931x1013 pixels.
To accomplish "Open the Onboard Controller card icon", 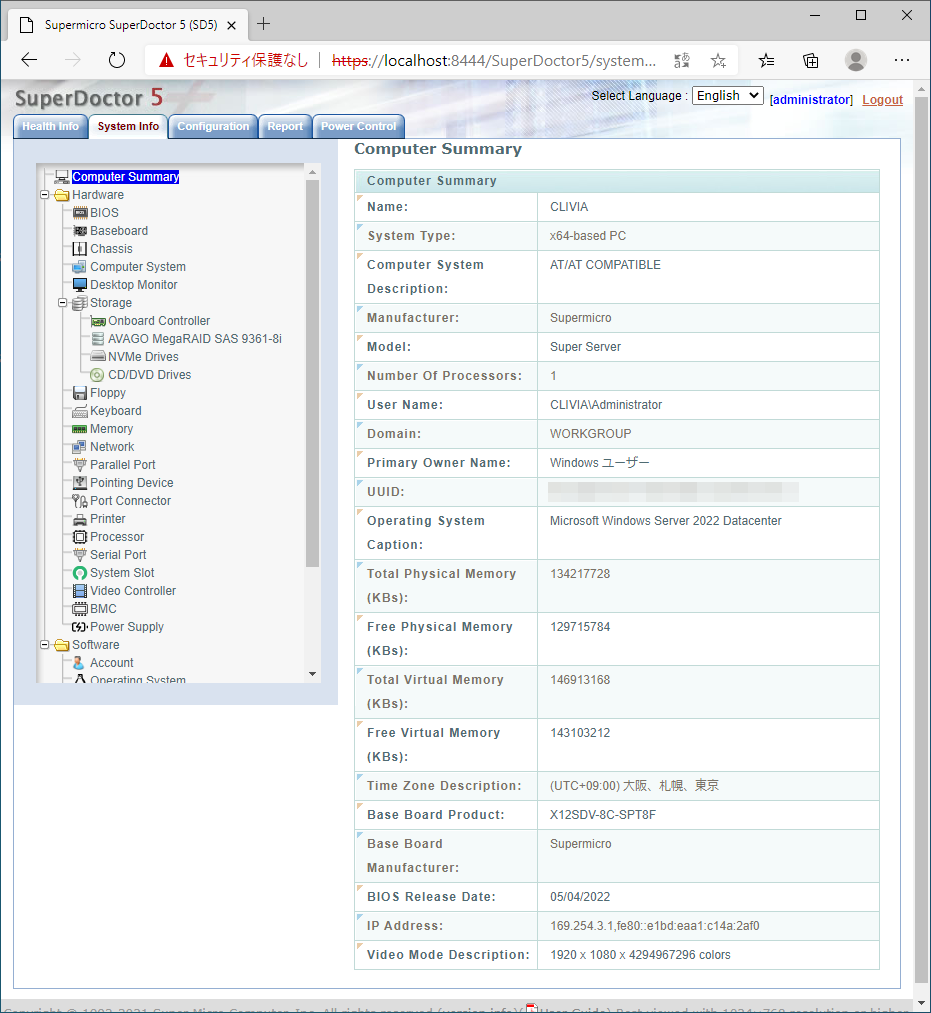I will click(98, 321).
